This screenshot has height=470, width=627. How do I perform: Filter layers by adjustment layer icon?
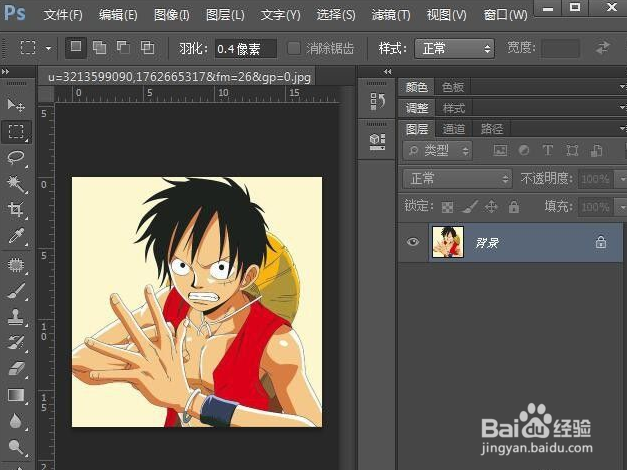click(523, 151)
